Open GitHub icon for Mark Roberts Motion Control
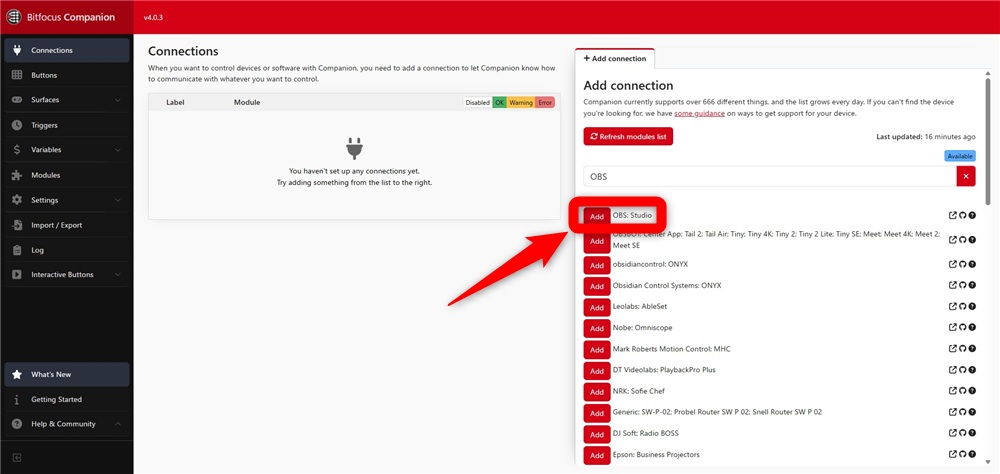 click(963, 349)
